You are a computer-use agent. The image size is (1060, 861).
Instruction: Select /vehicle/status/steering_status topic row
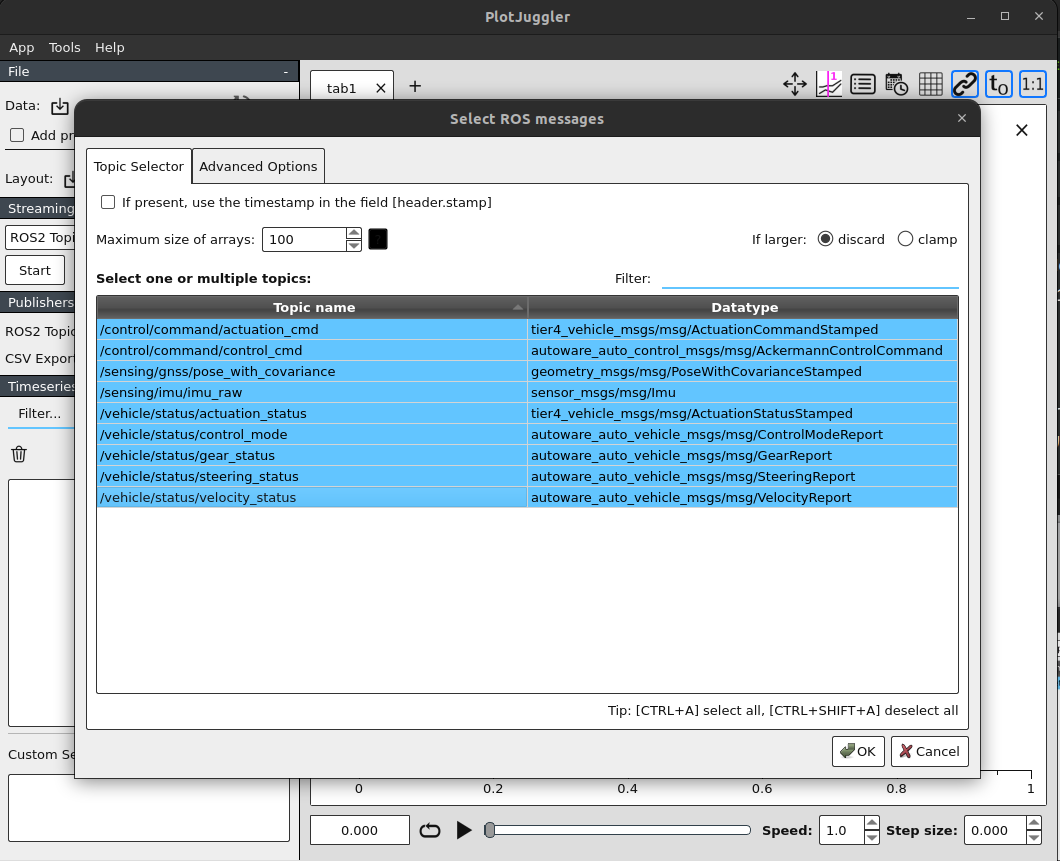pos(527,476)
